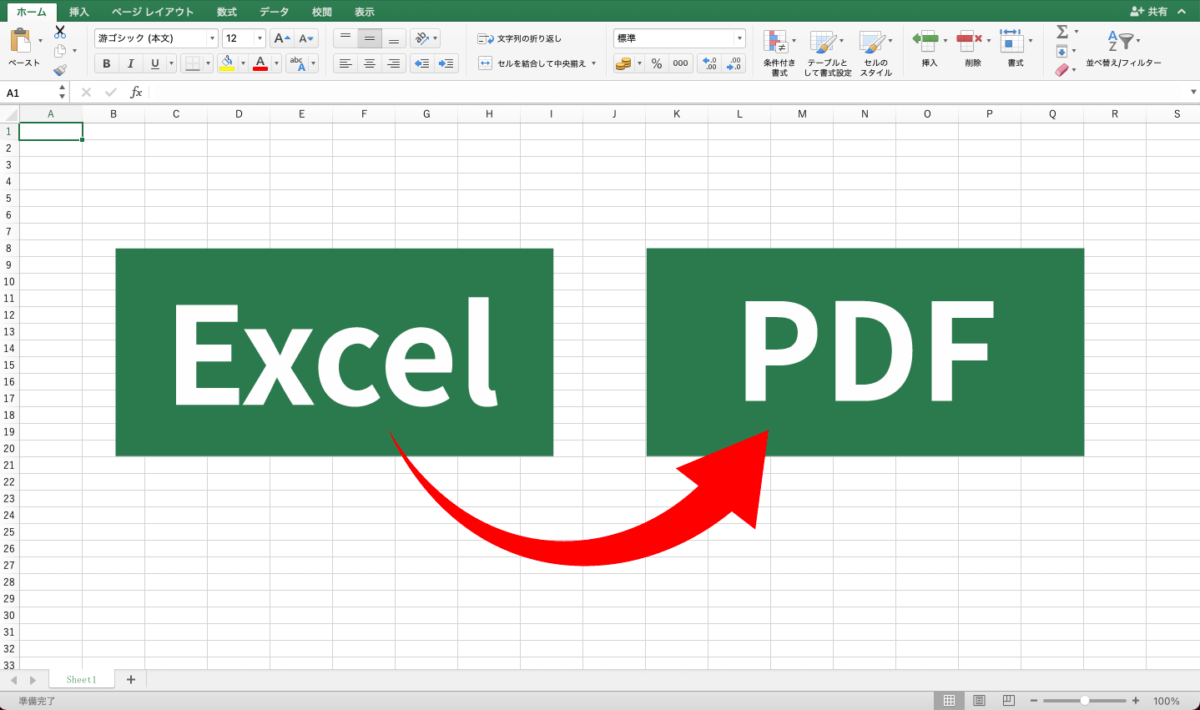The width and height of the screenshot is (1200, 710).
Task: Expand the font color dropdown arrow
Action: (x=276, y=63)
